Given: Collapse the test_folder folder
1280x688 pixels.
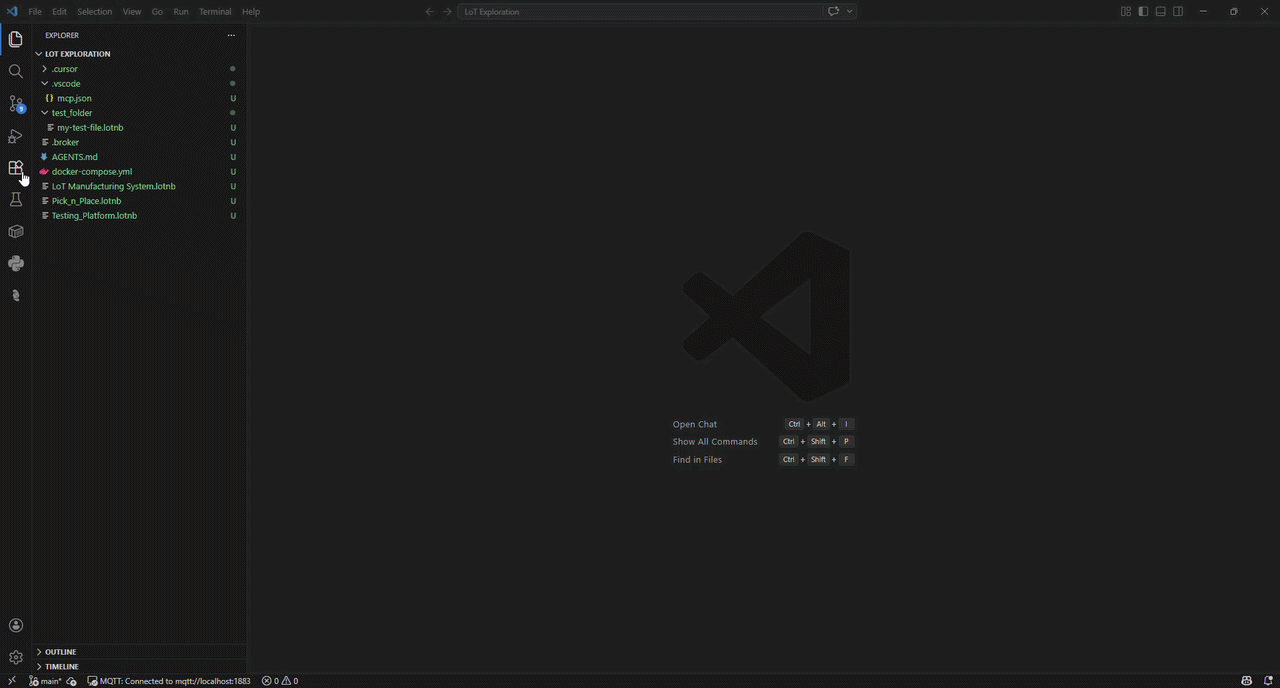Looking at the screenshot, I should click(x=71, y=112).
